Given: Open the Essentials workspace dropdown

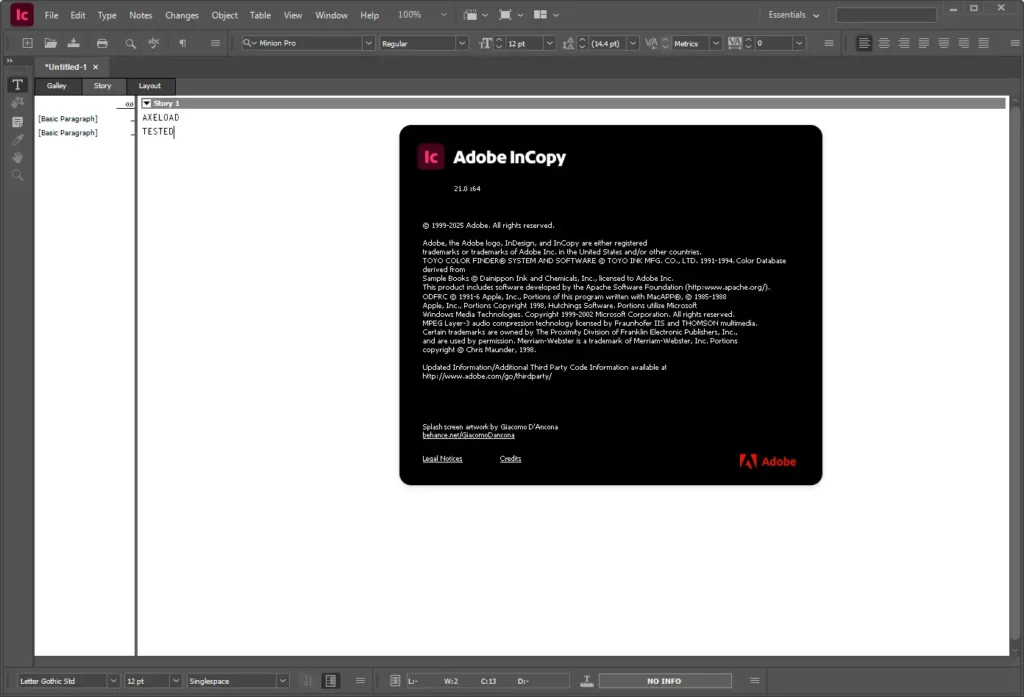Looking at the screenshot, I should click(793, 15).
